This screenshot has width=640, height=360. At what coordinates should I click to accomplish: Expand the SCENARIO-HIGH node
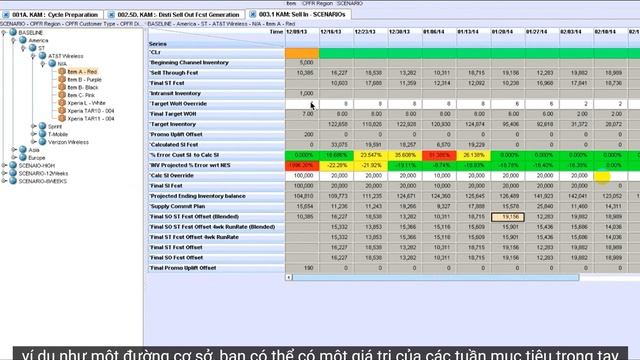coord(4,165)
